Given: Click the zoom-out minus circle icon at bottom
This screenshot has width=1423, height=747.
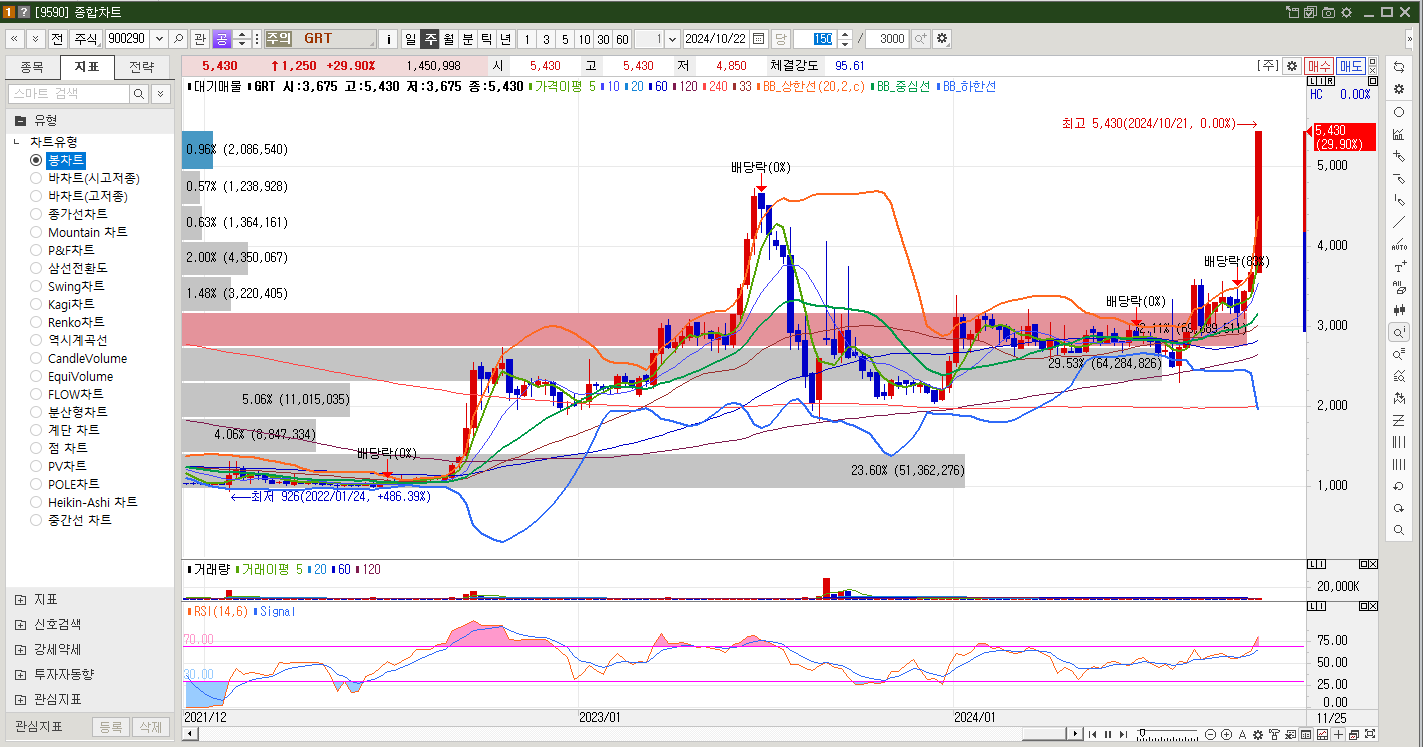Looking at the screenshot, I should pos(1210,735).
